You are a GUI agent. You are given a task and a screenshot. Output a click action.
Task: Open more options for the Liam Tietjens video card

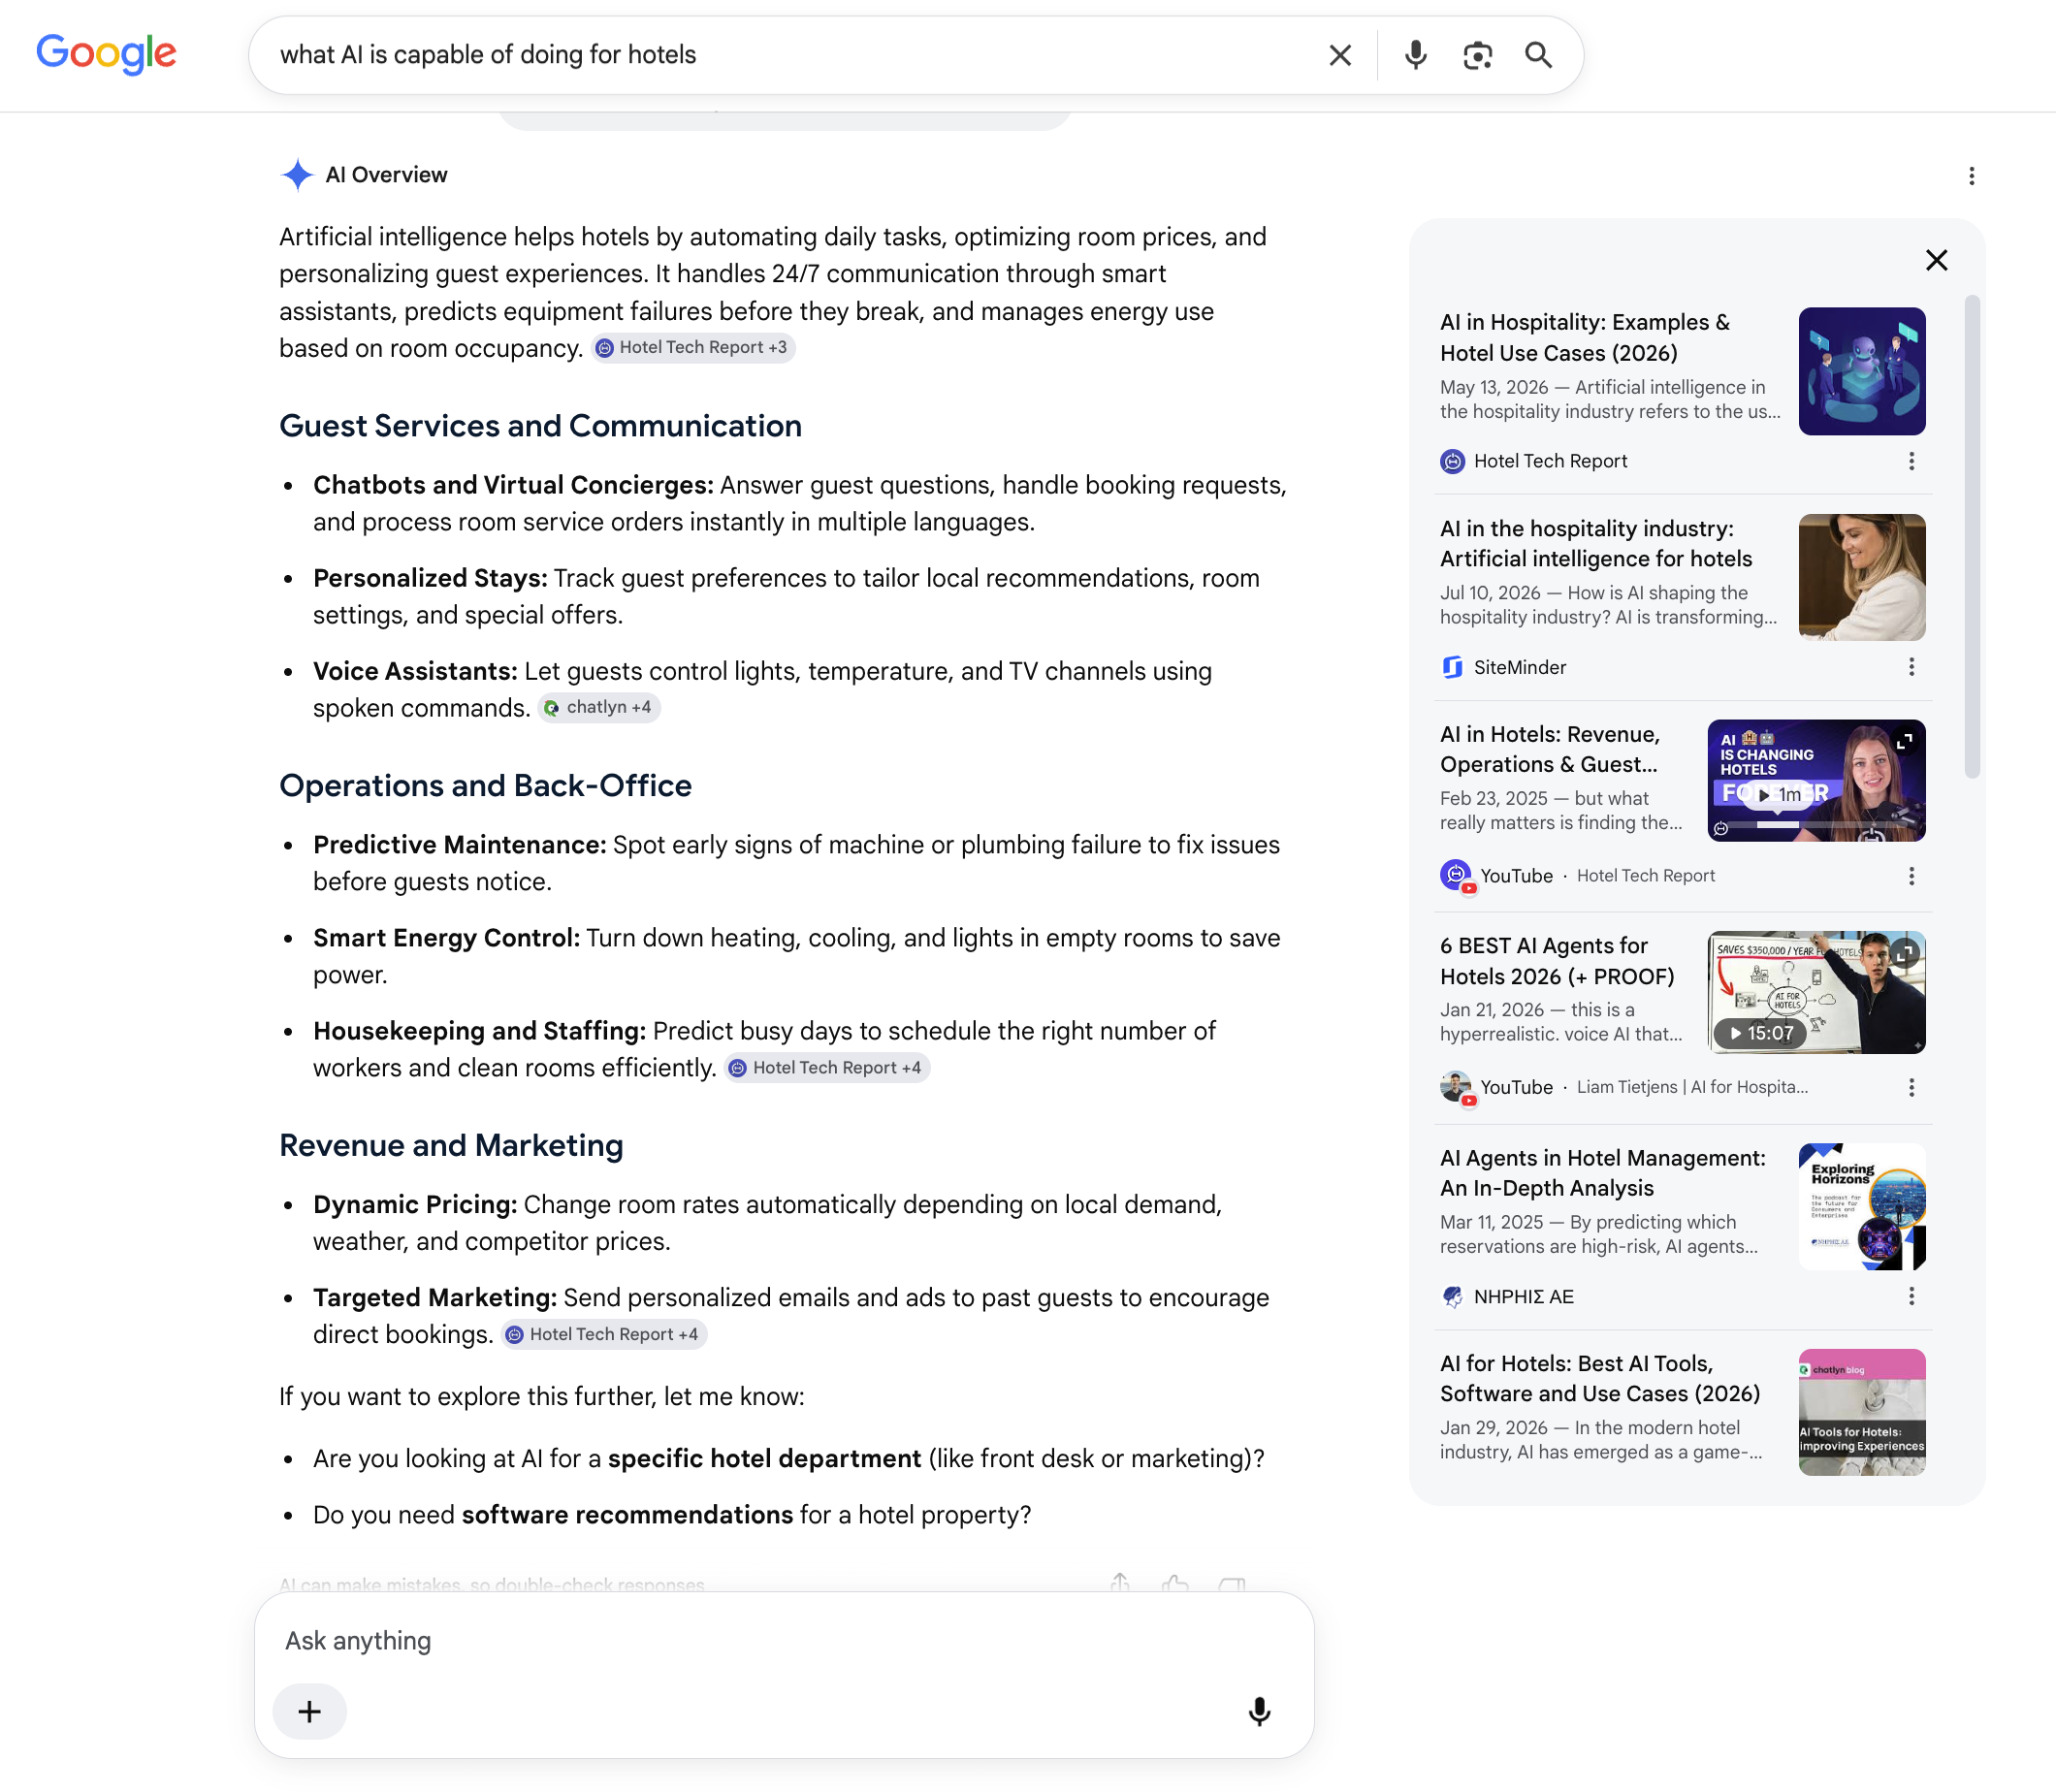pyautogui.click(x=1911, y=1087)
